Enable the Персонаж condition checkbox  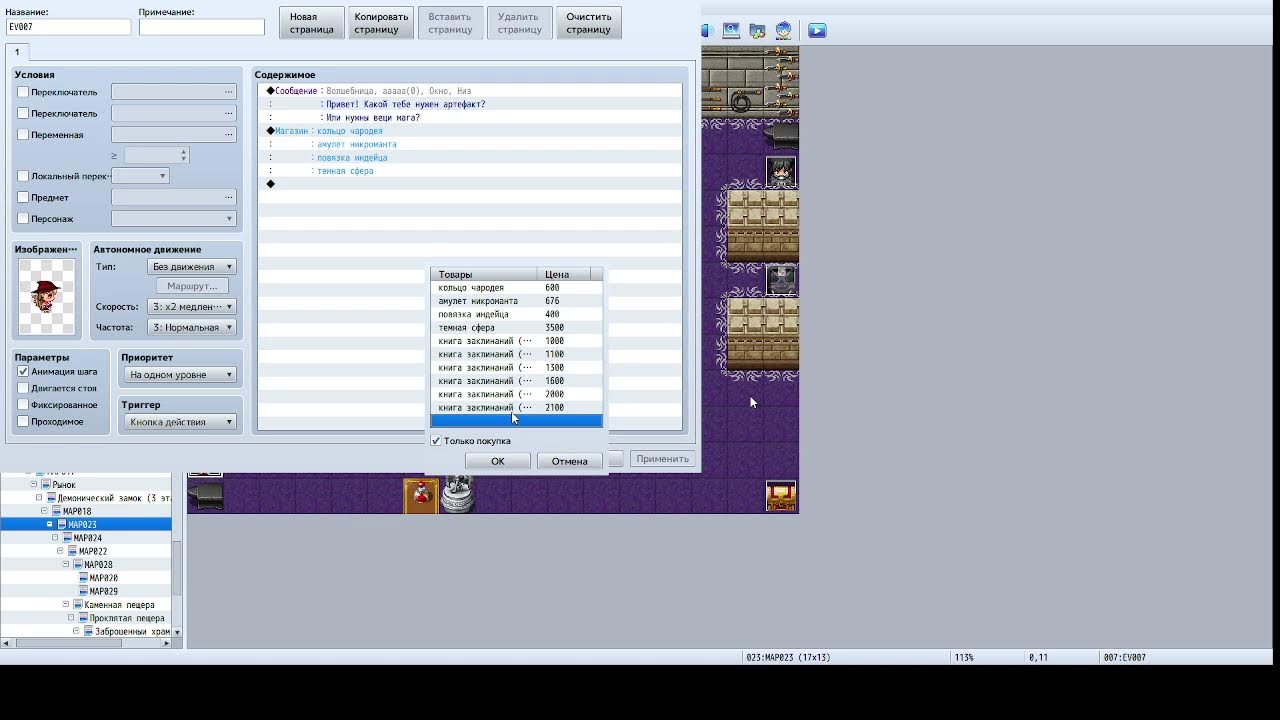point(23,218)
